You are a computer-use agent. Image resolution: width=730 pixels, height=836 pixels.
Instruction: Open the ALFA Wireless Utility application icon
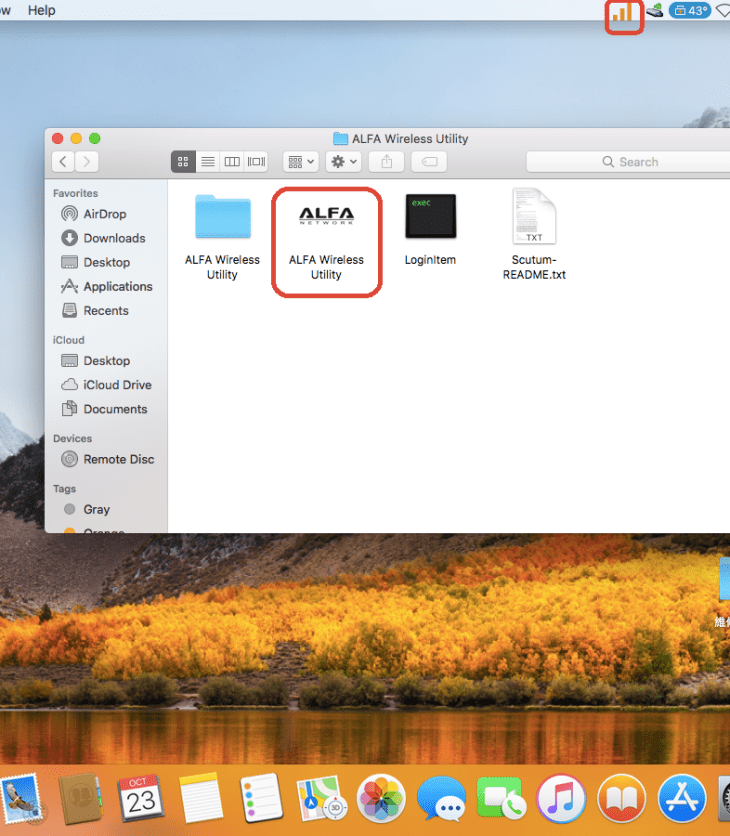click(326, 215)
